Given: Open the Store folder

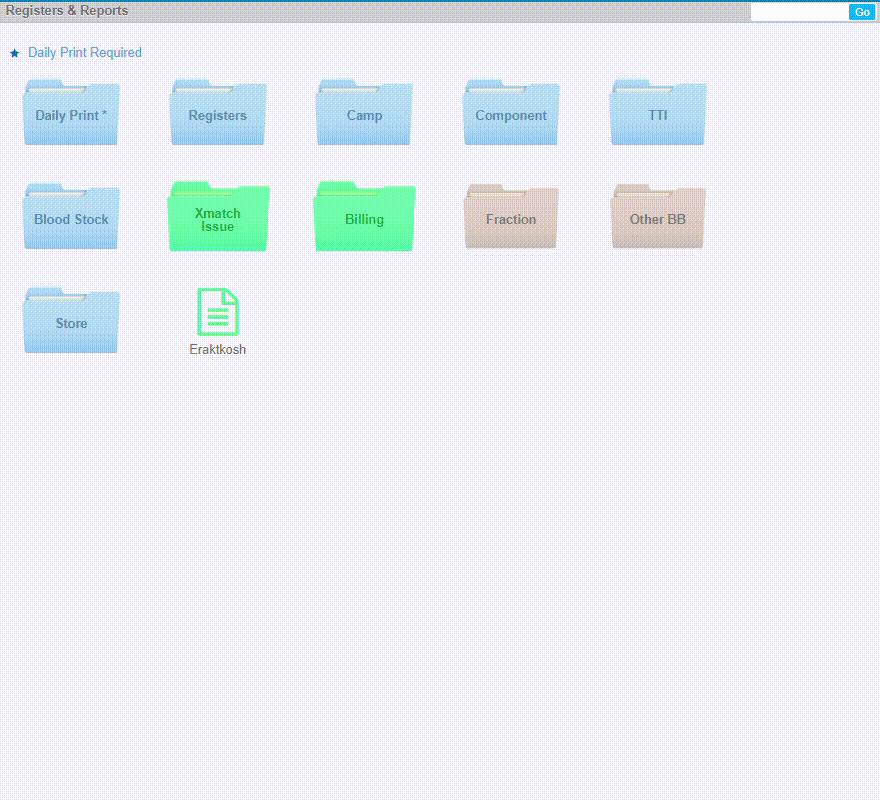Looking at the screenshot, I should pos(71,322).
